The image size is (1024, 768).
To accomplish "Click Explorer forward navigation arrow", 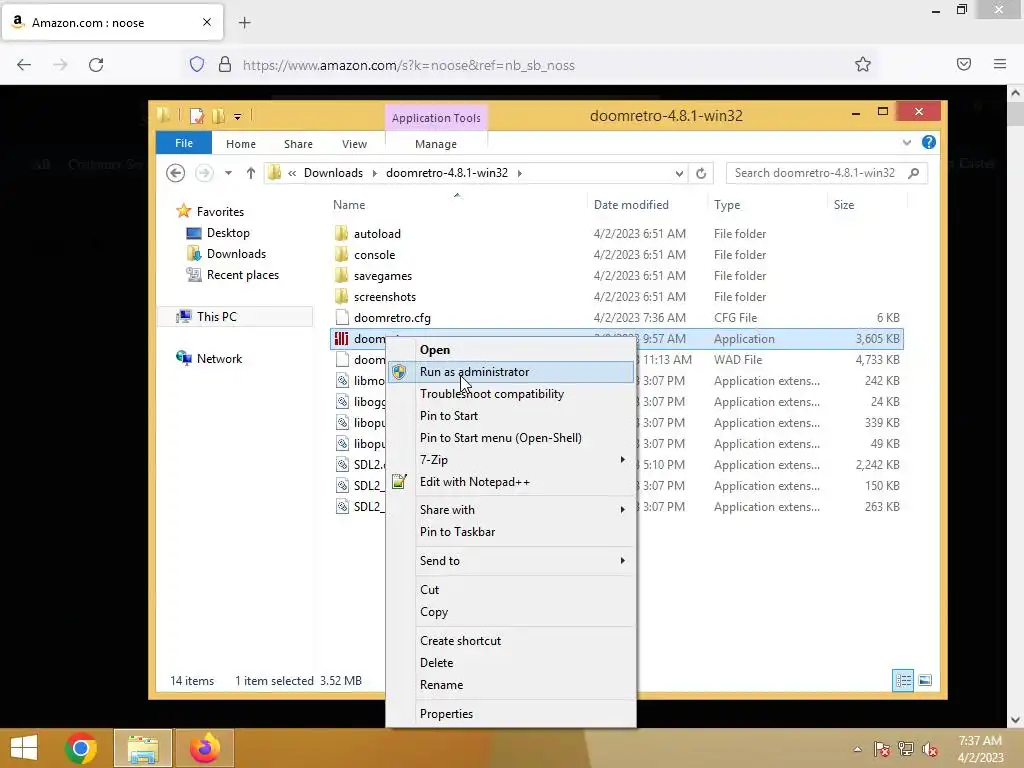I will tap(204, 173).
